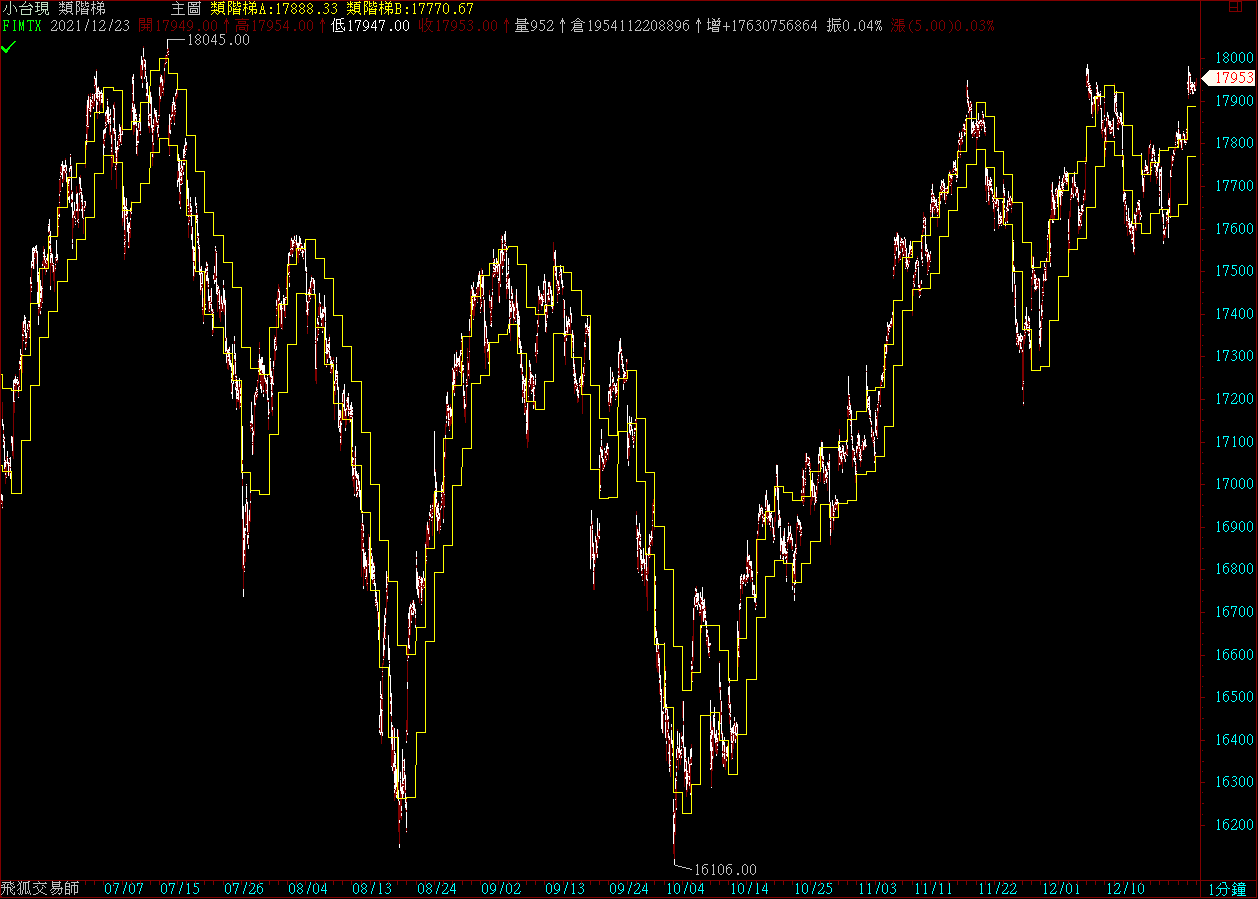Image resolution: width=1258 pixels, height=899 pixels.
Task: Click the 類階梯A:17888.33 indicator value
Action: pyautogui.click(x=275, y=8)
